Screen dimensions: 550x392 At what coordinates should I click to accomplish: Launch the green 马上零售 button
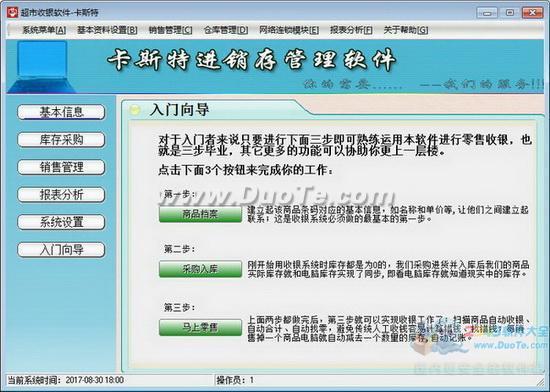tap(200, 327)
